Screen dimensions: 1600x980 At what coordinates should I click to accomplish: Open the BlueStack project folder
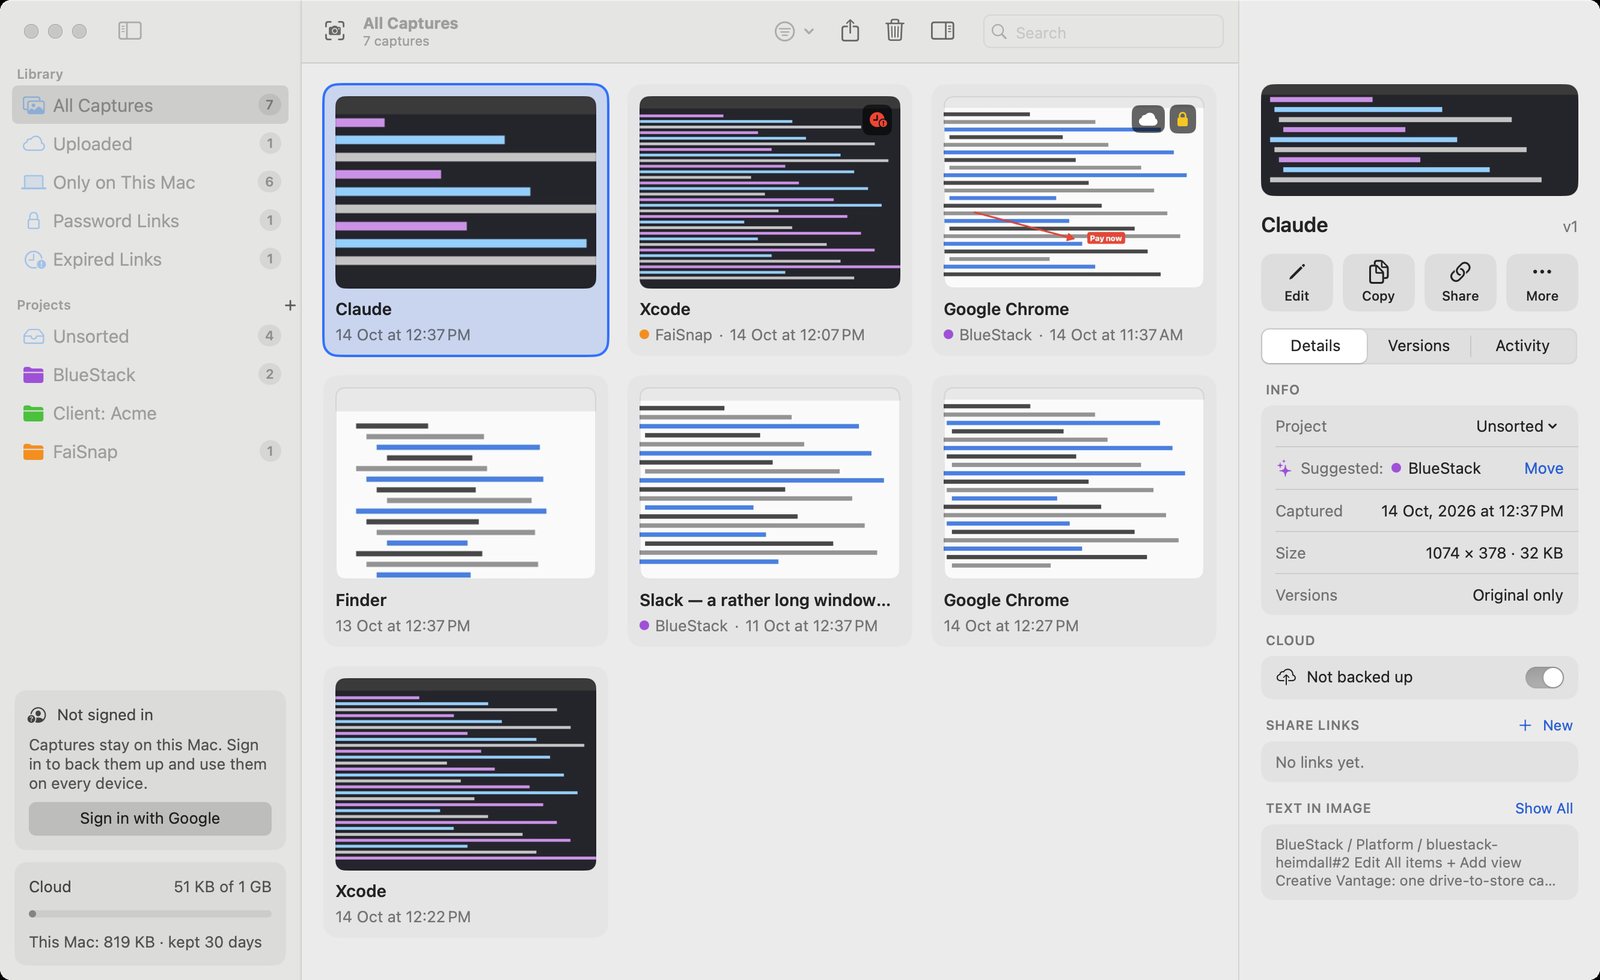pyautogui.click(x=150, y=375)
